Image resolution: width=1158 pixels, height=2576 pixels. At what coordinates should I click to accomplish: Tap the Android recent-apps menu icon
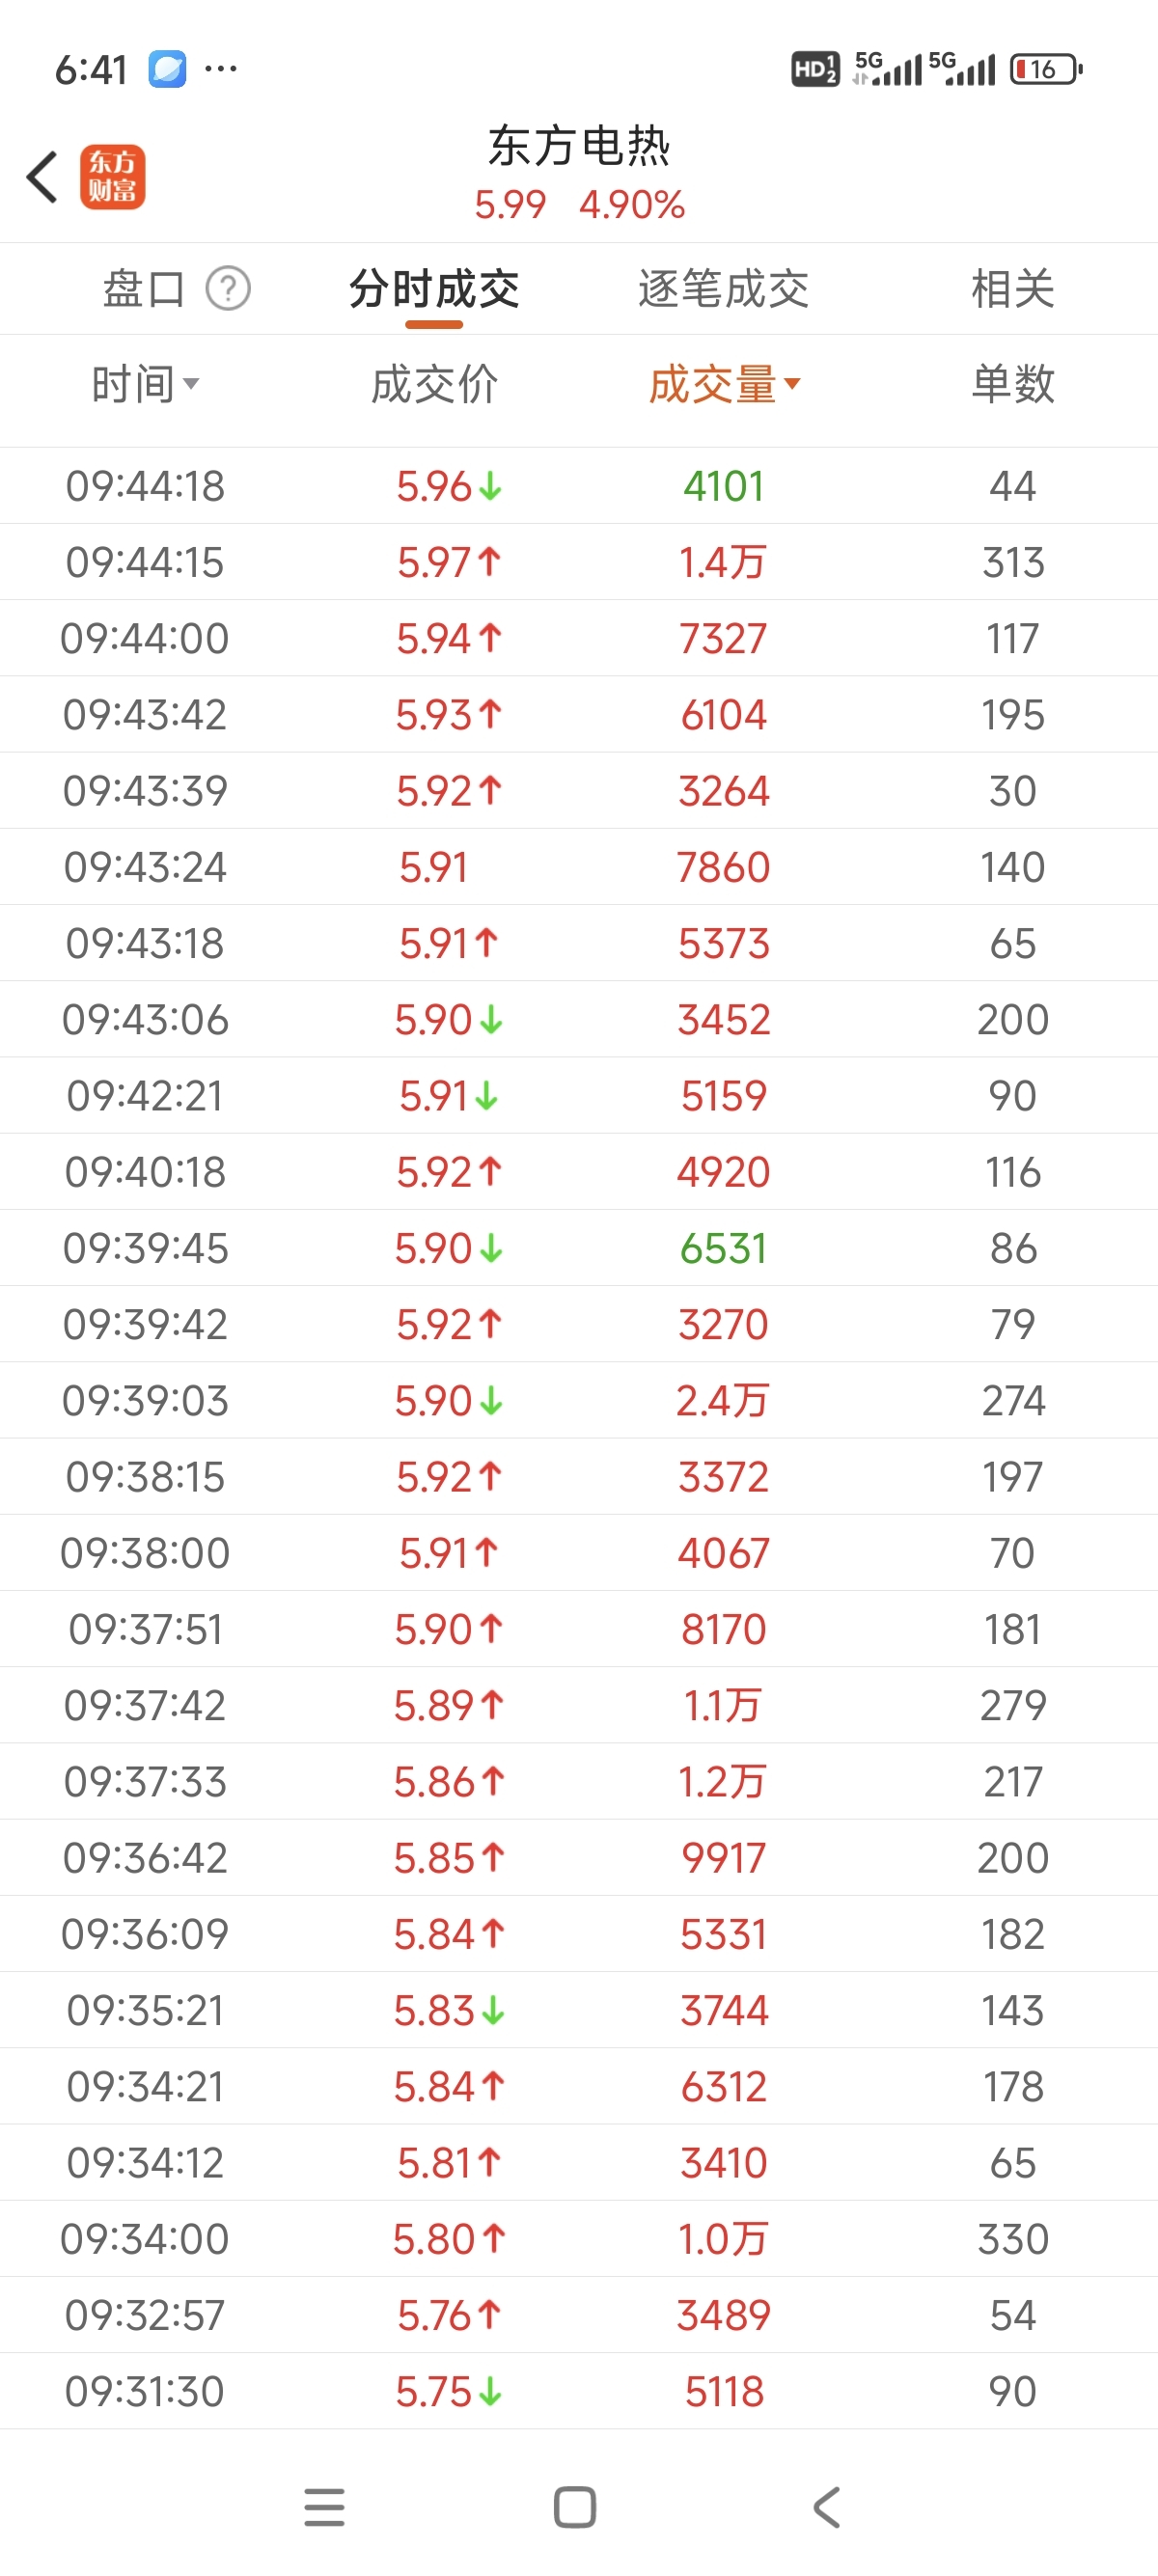(324, 2506)
